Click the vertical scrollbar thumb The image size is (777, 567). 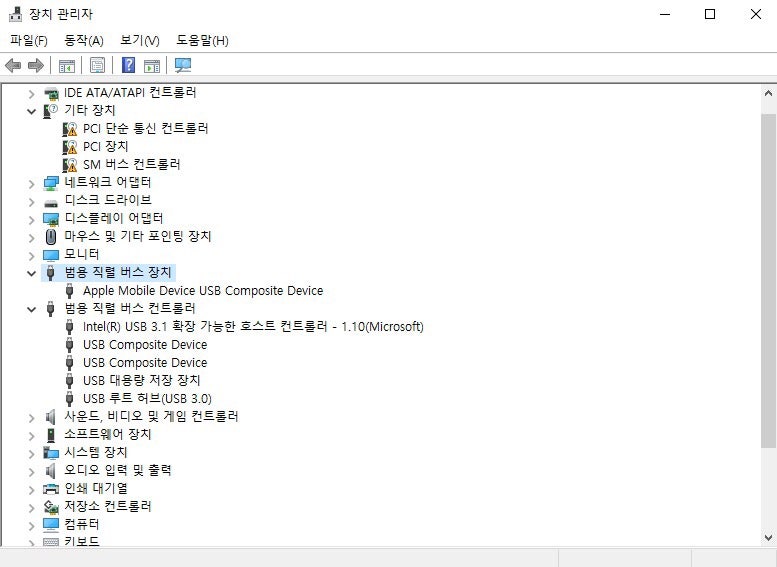[x=769, y=281]
